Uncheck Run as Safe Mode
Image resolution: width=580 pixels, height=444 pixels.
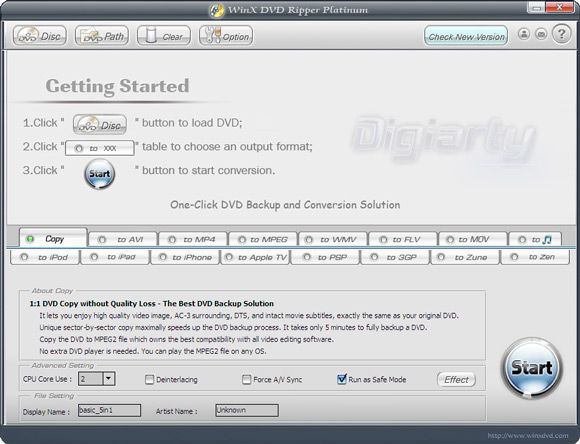[342, 379]
